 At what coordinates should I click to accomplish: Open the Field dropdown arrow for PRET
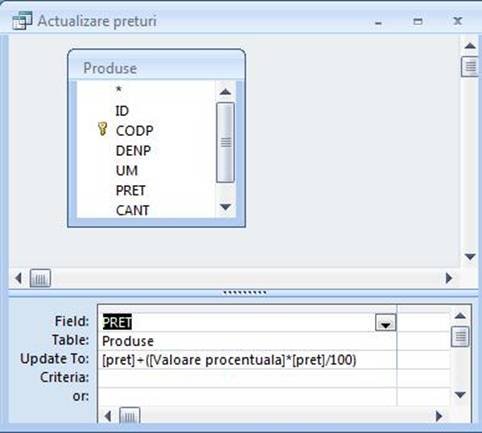pyautogui.click(x=385, y=323)
